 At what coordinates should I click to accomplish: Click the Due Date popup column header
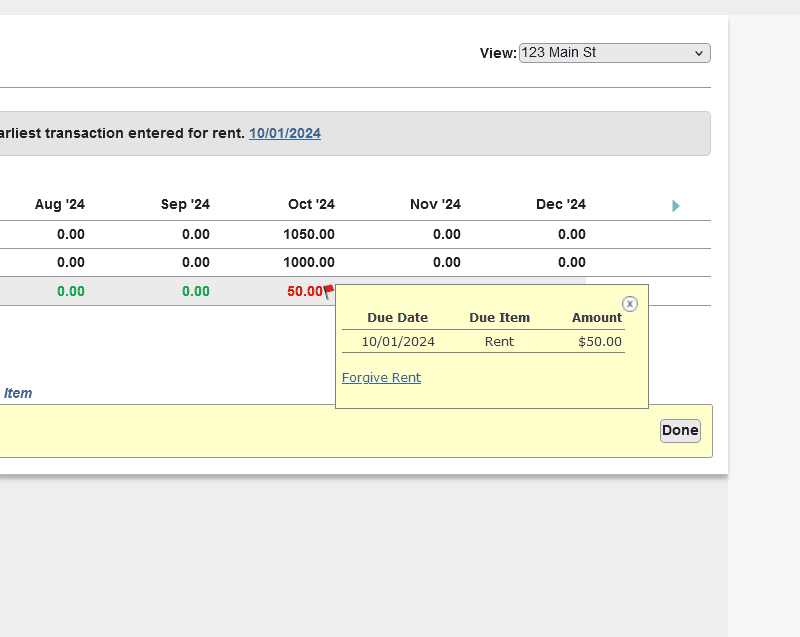point(397,317)
